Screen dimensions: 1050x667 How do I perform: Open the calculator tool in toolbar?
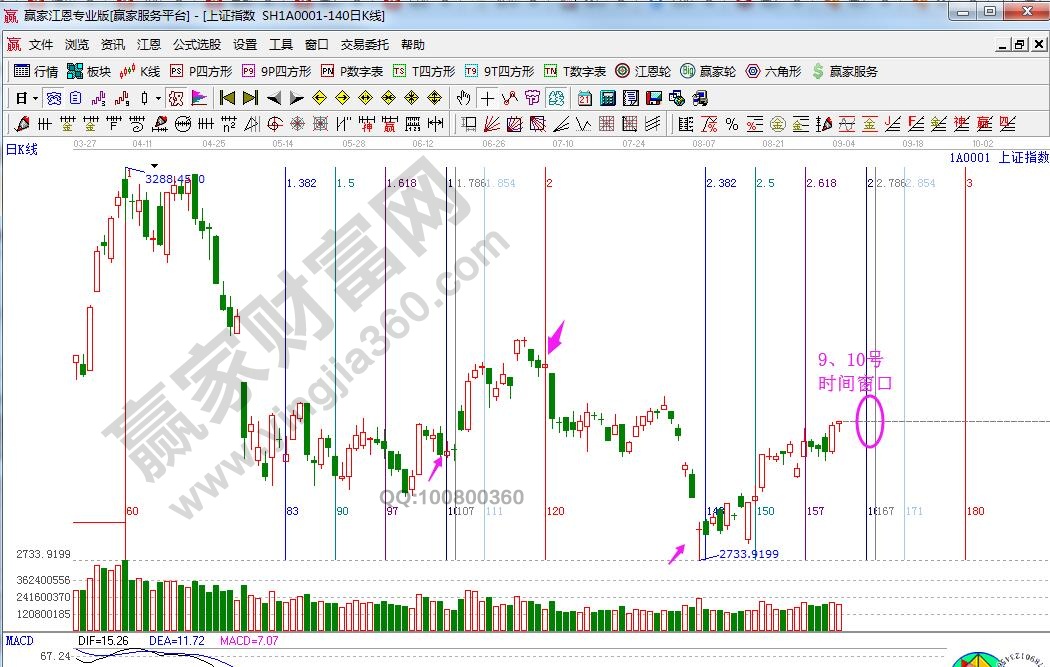[x=606, y=98]
